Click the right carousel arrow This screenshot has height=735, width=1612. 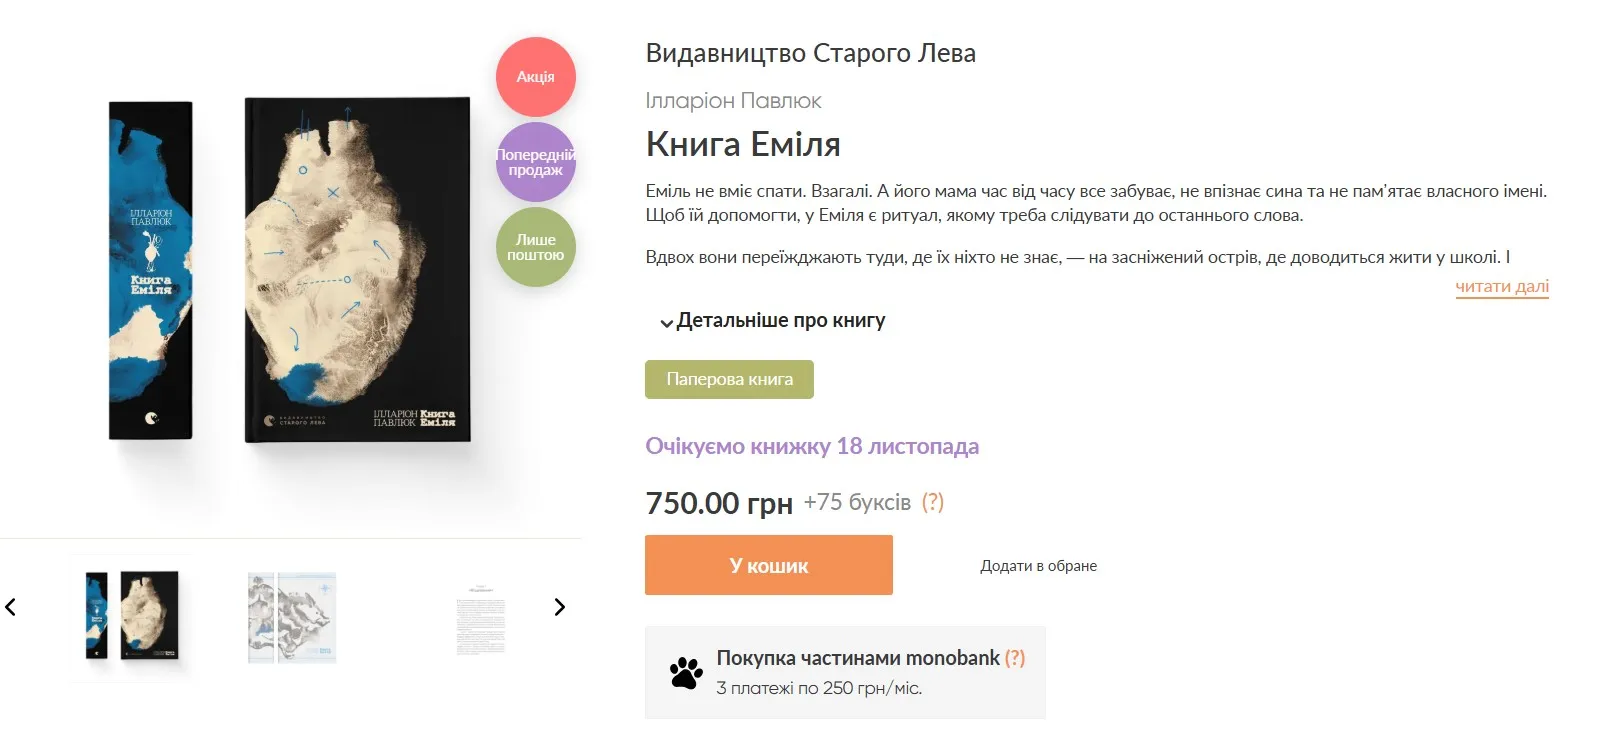point(560,606)
